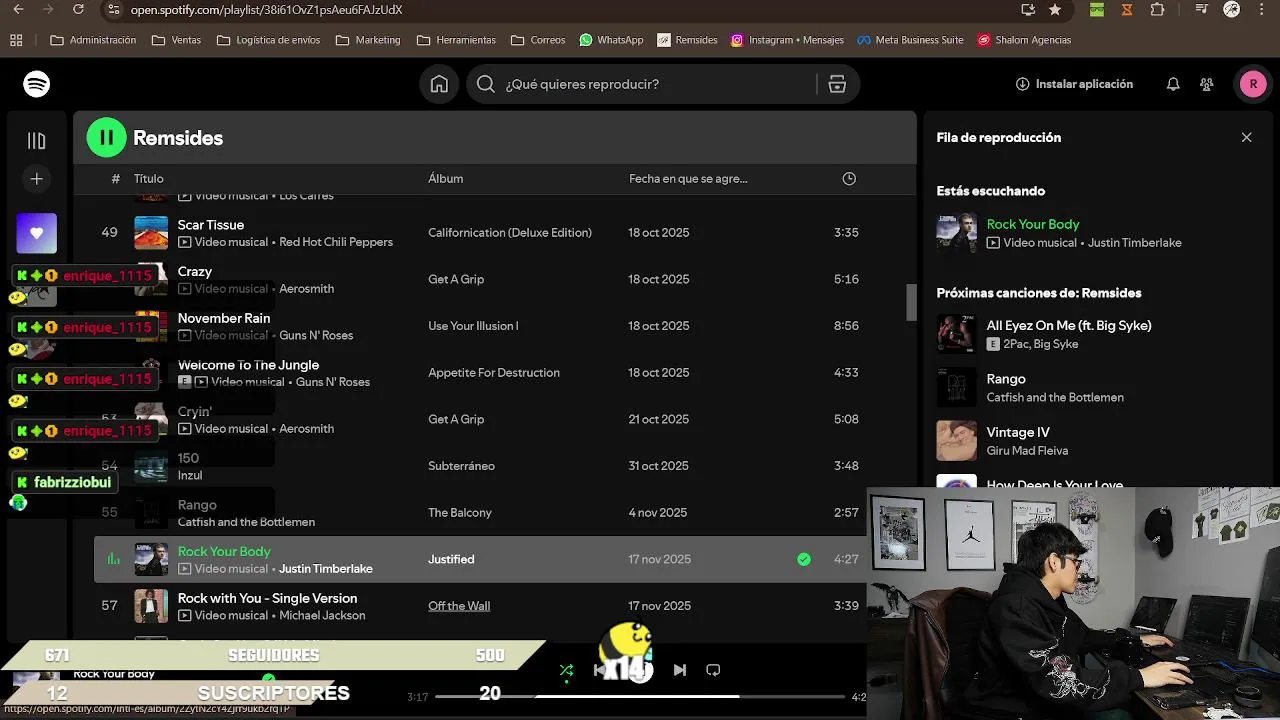Open Meta Business Suite bookmark
This screenshot has height=720, width=1280.
910,40
